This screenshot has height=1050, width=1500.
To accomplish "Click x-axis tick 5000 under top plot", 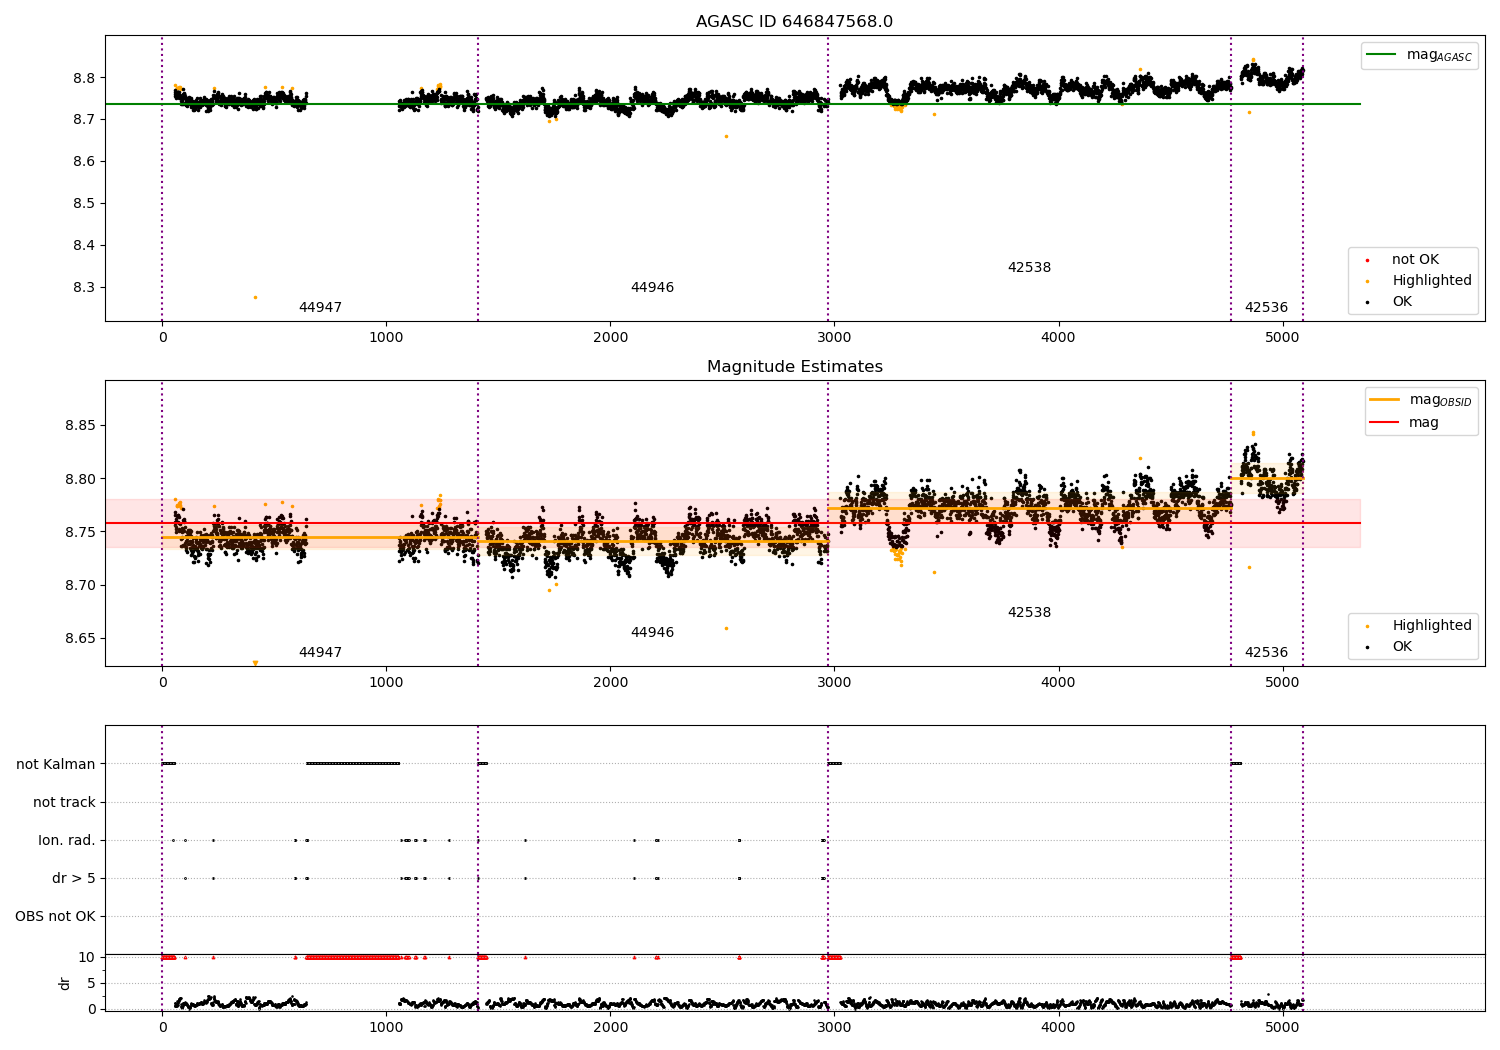I will [x=1282, y=337].
